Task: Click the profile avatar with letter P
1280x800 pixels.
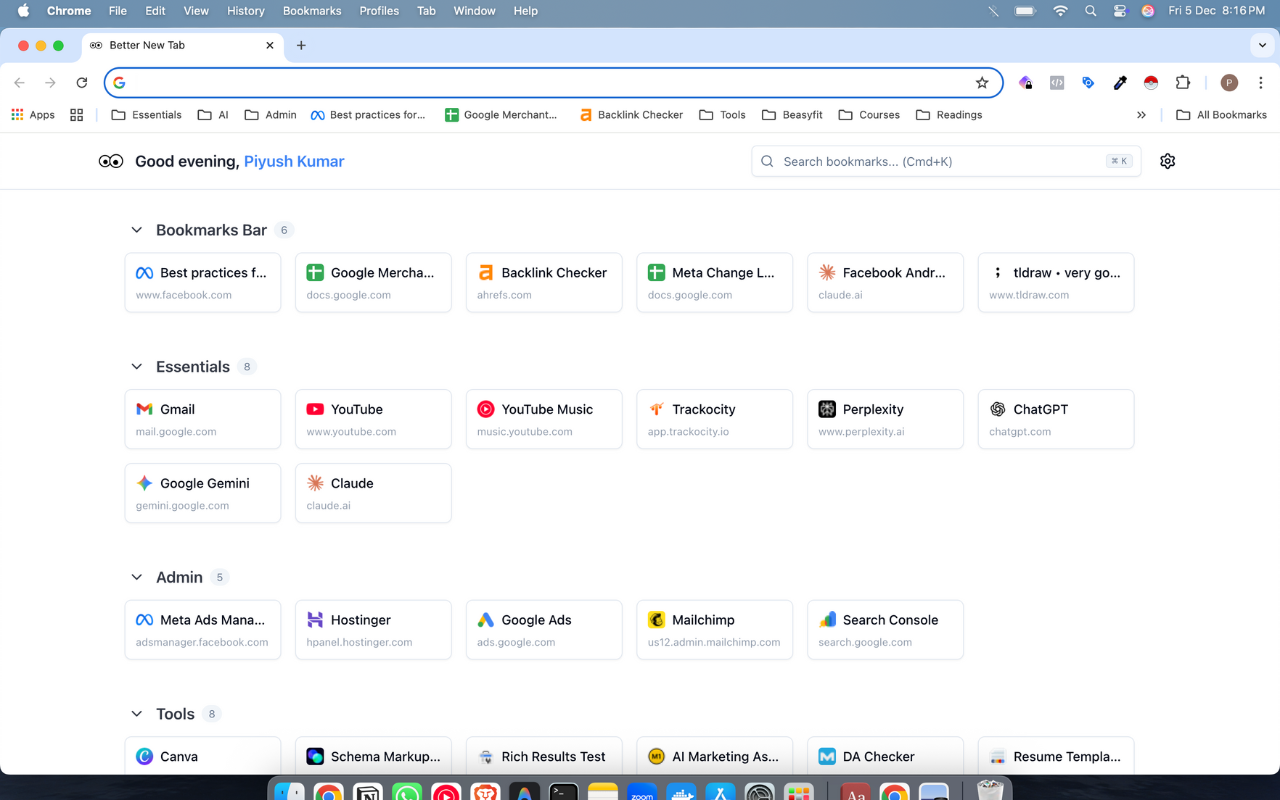Action: point(1228,82)
